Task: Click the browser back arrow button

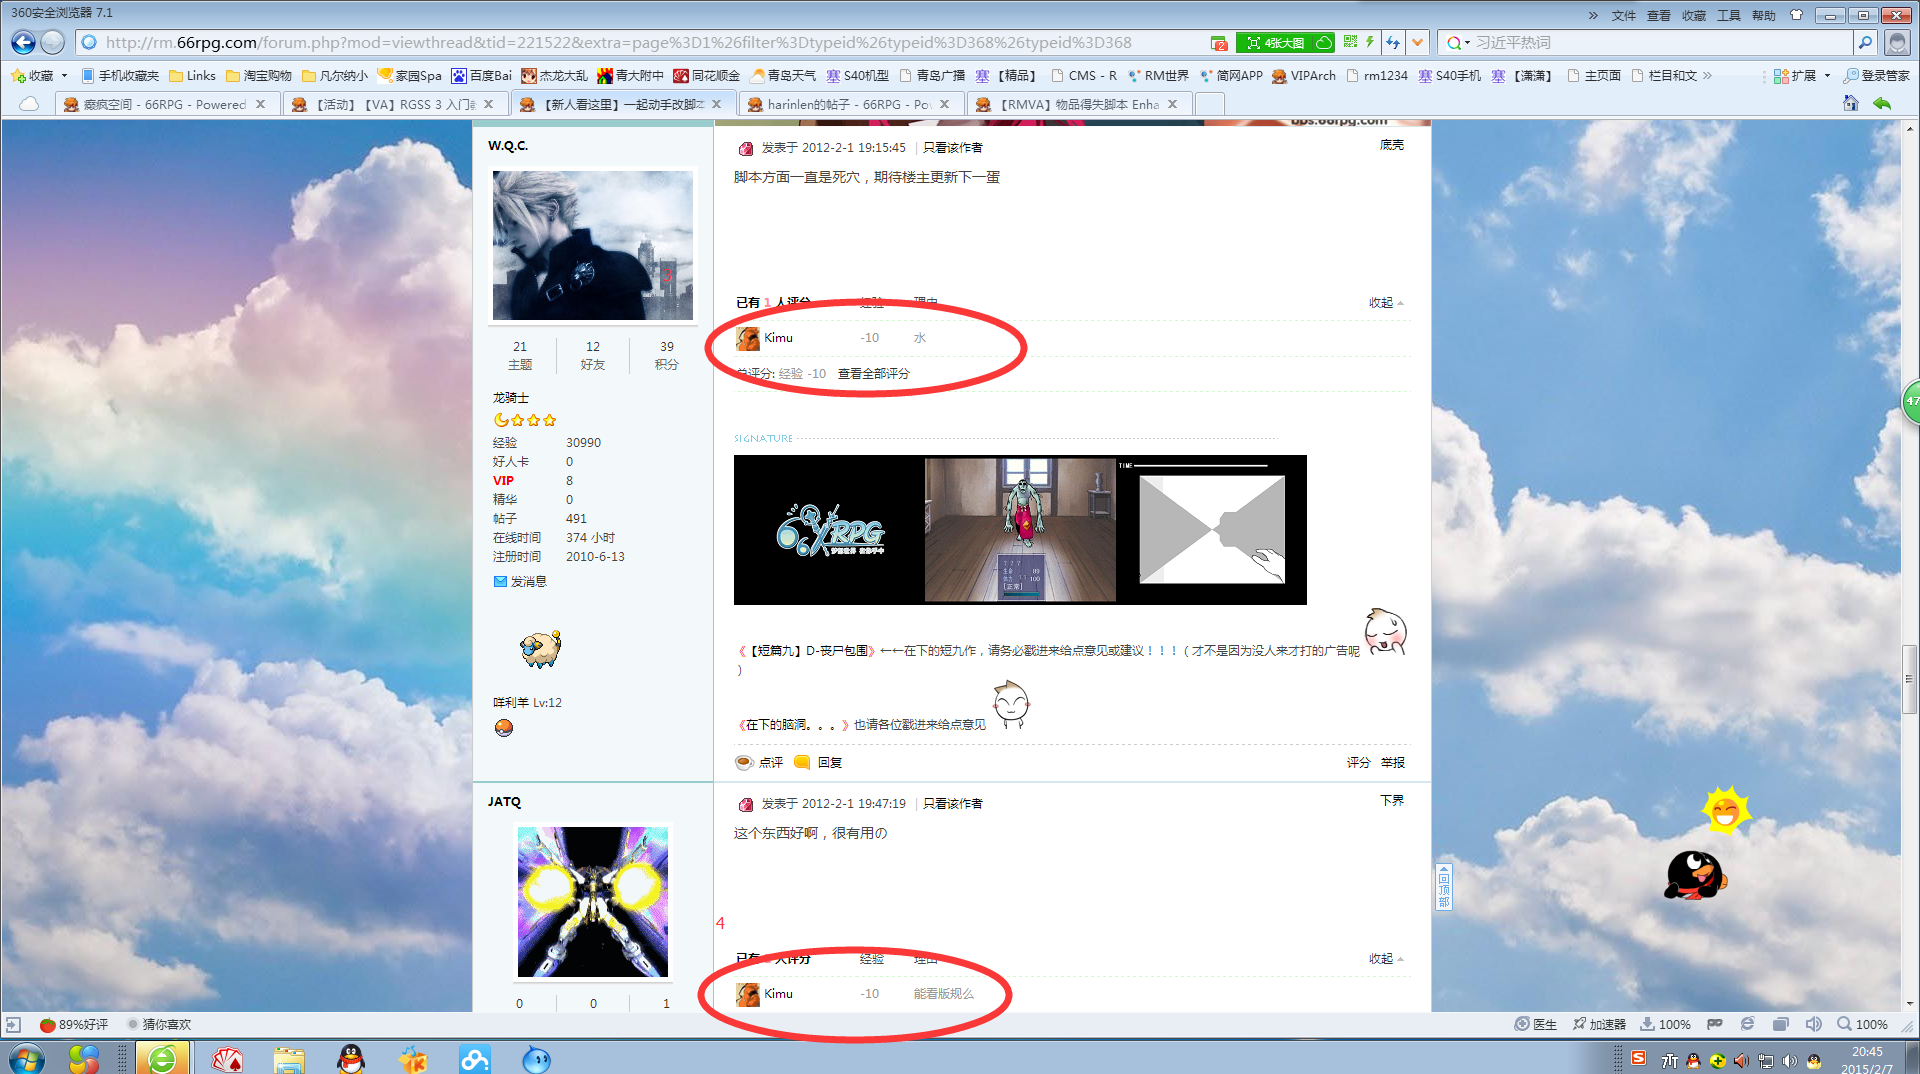Action: [23, 42]
